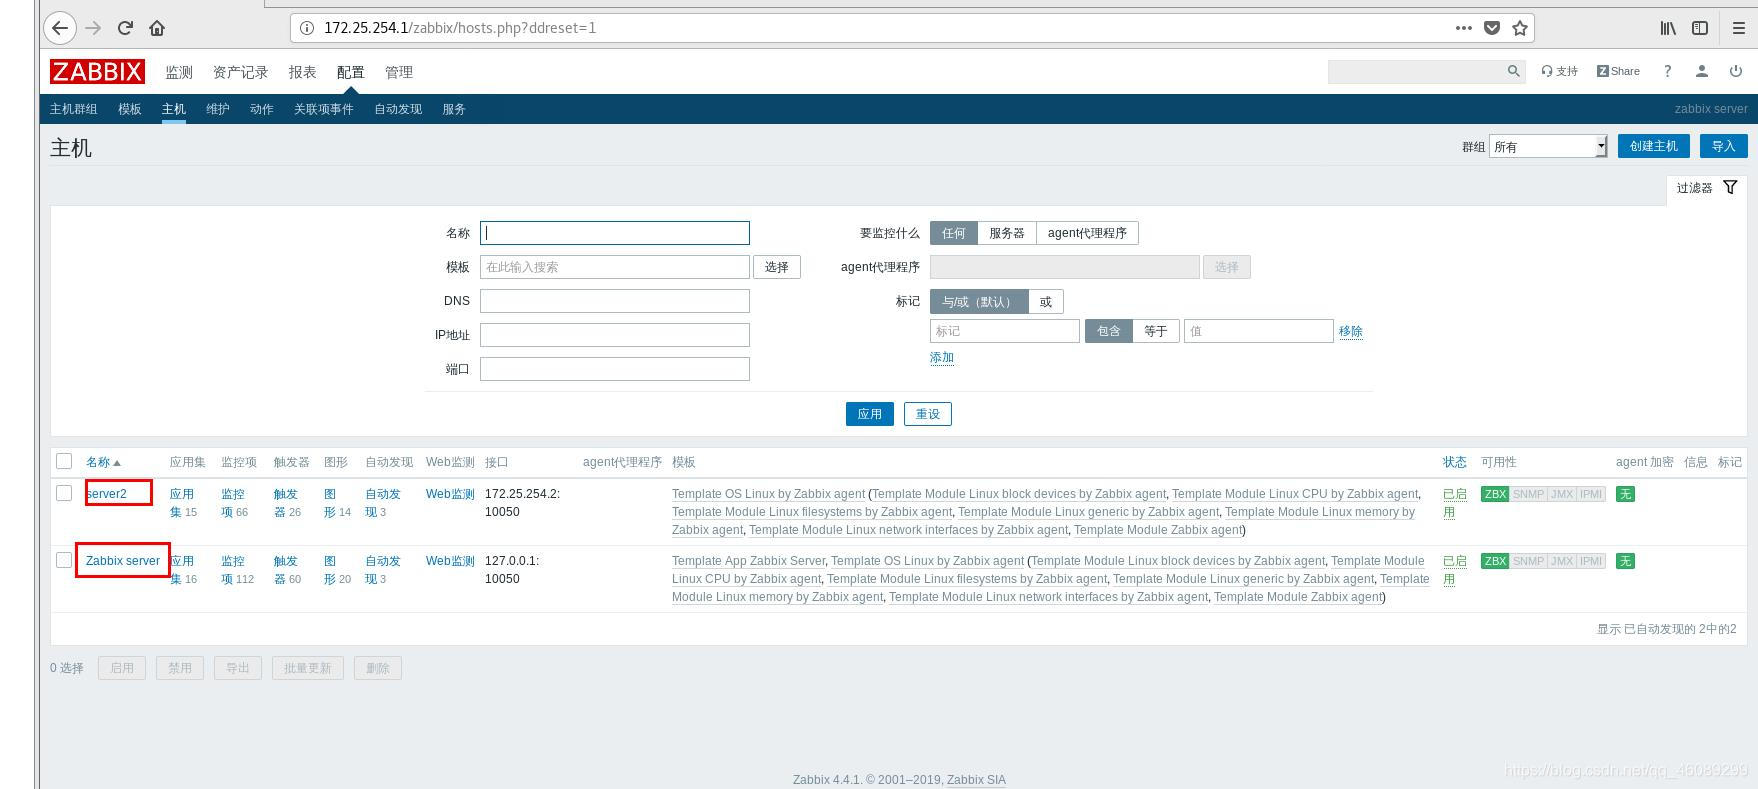This screenshot has width=1758, height=789.
Task: Click the search magnifier icon
Action: 1513,71
